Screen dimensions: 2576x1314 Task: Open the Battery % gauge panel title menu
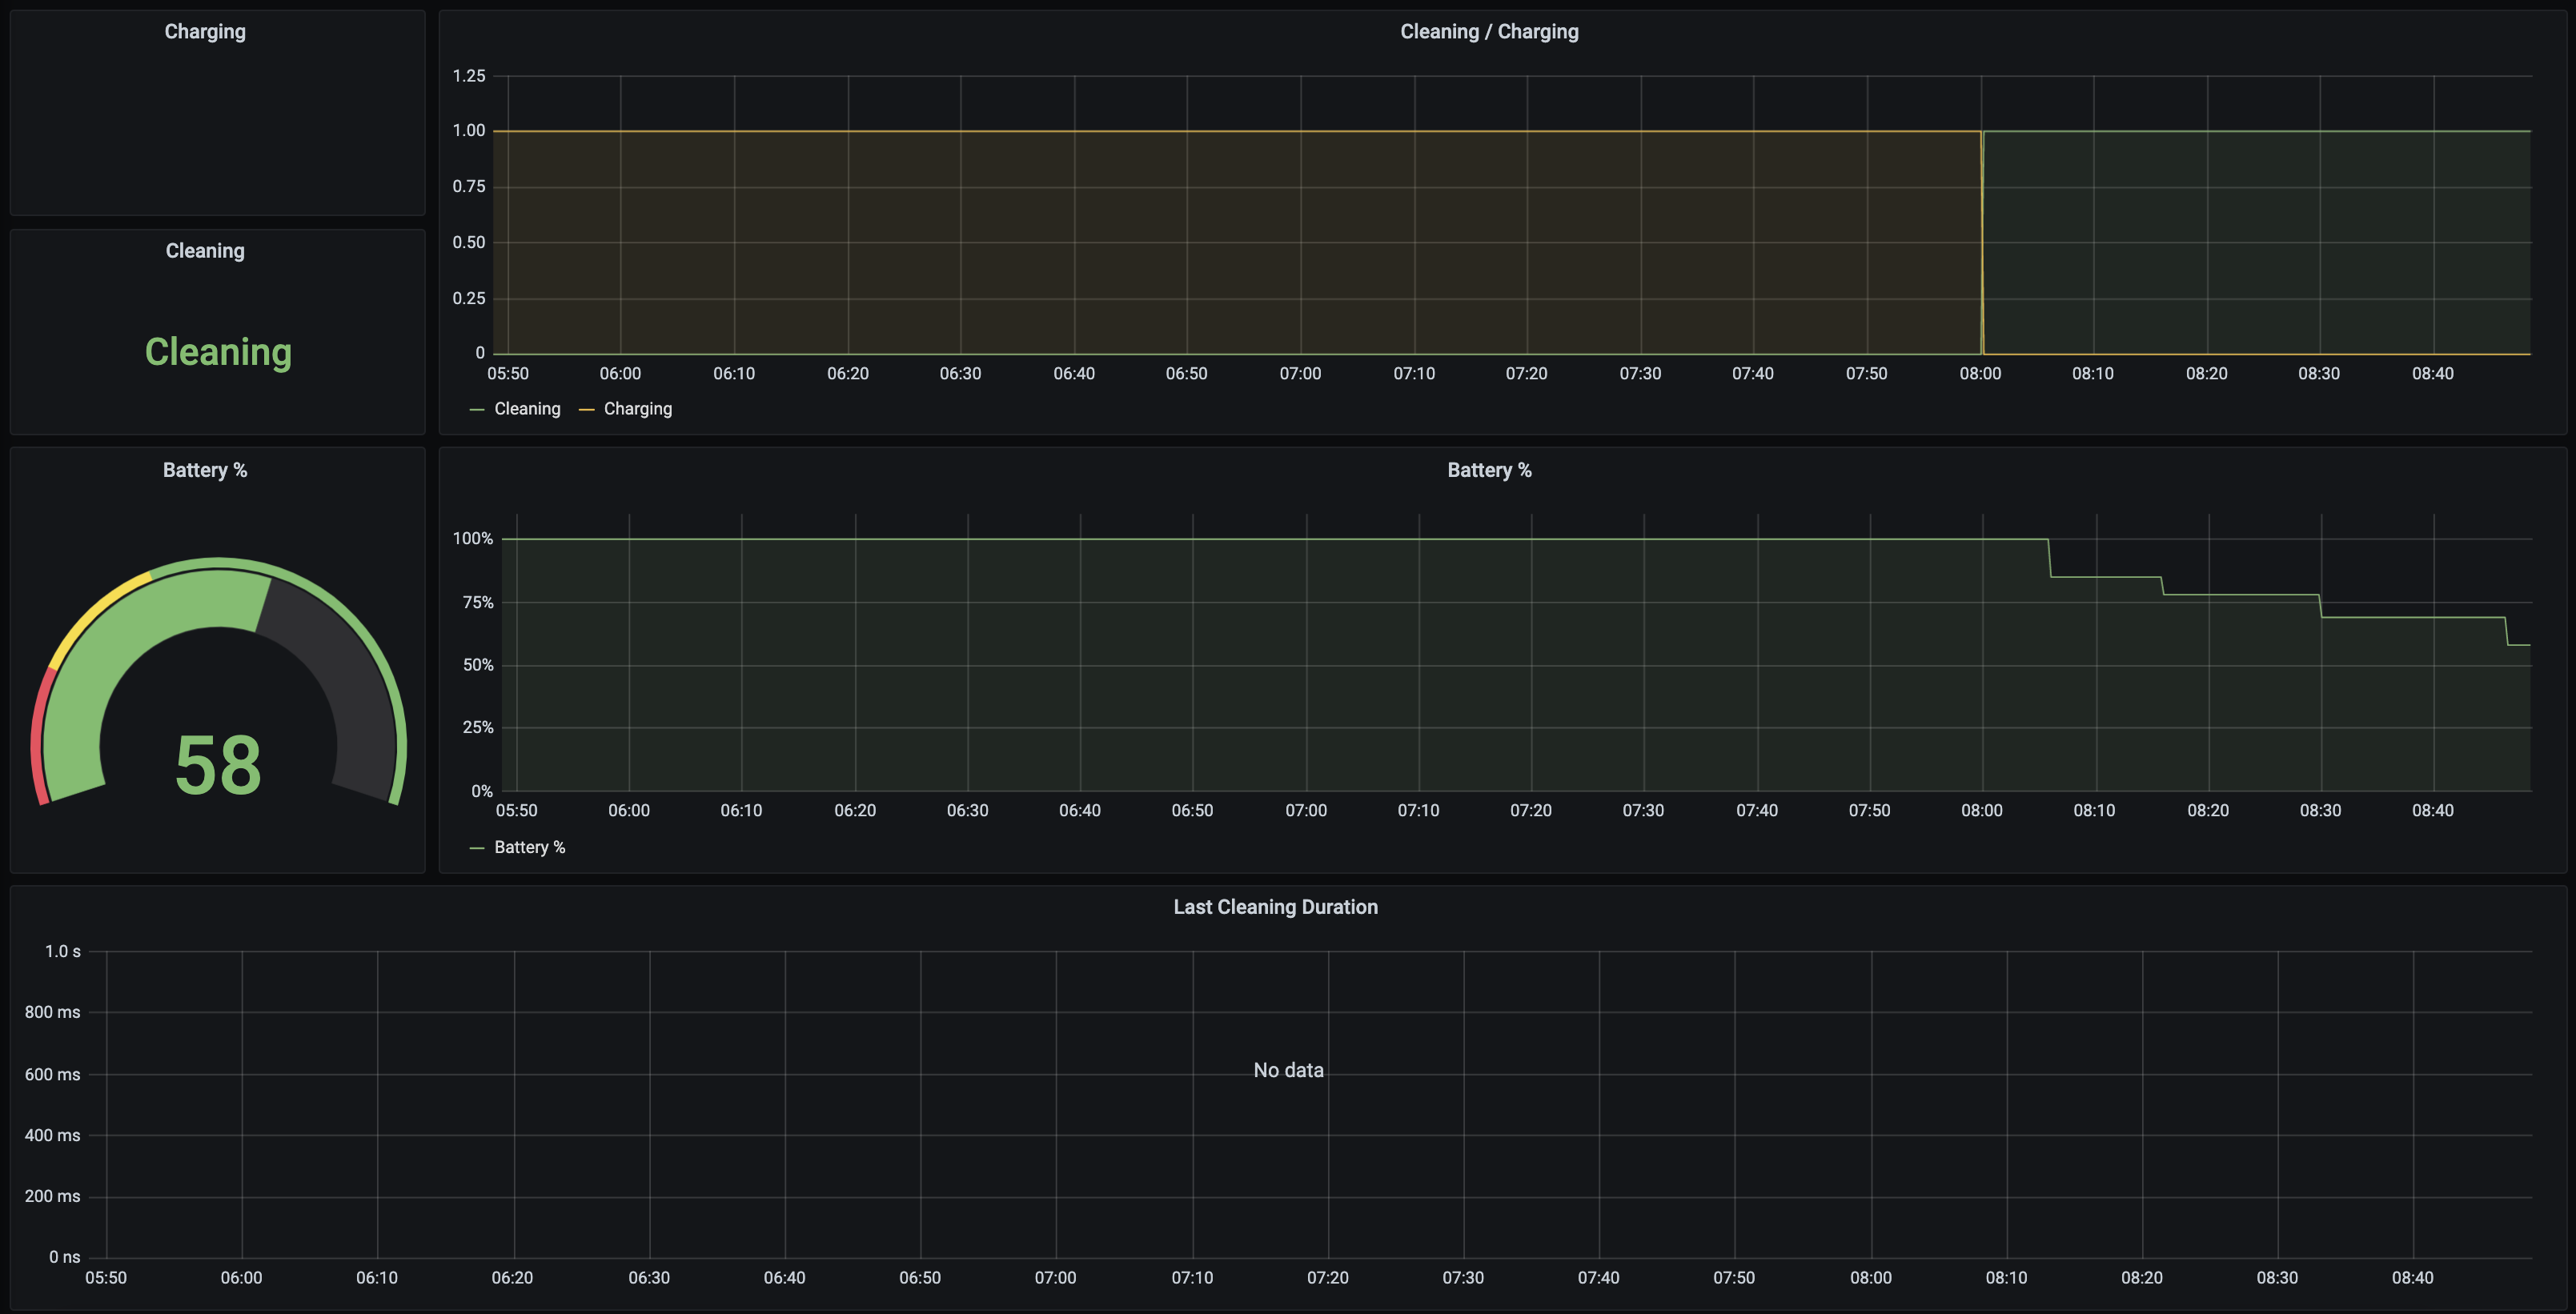pyautogui.click(x=205, y=470)
